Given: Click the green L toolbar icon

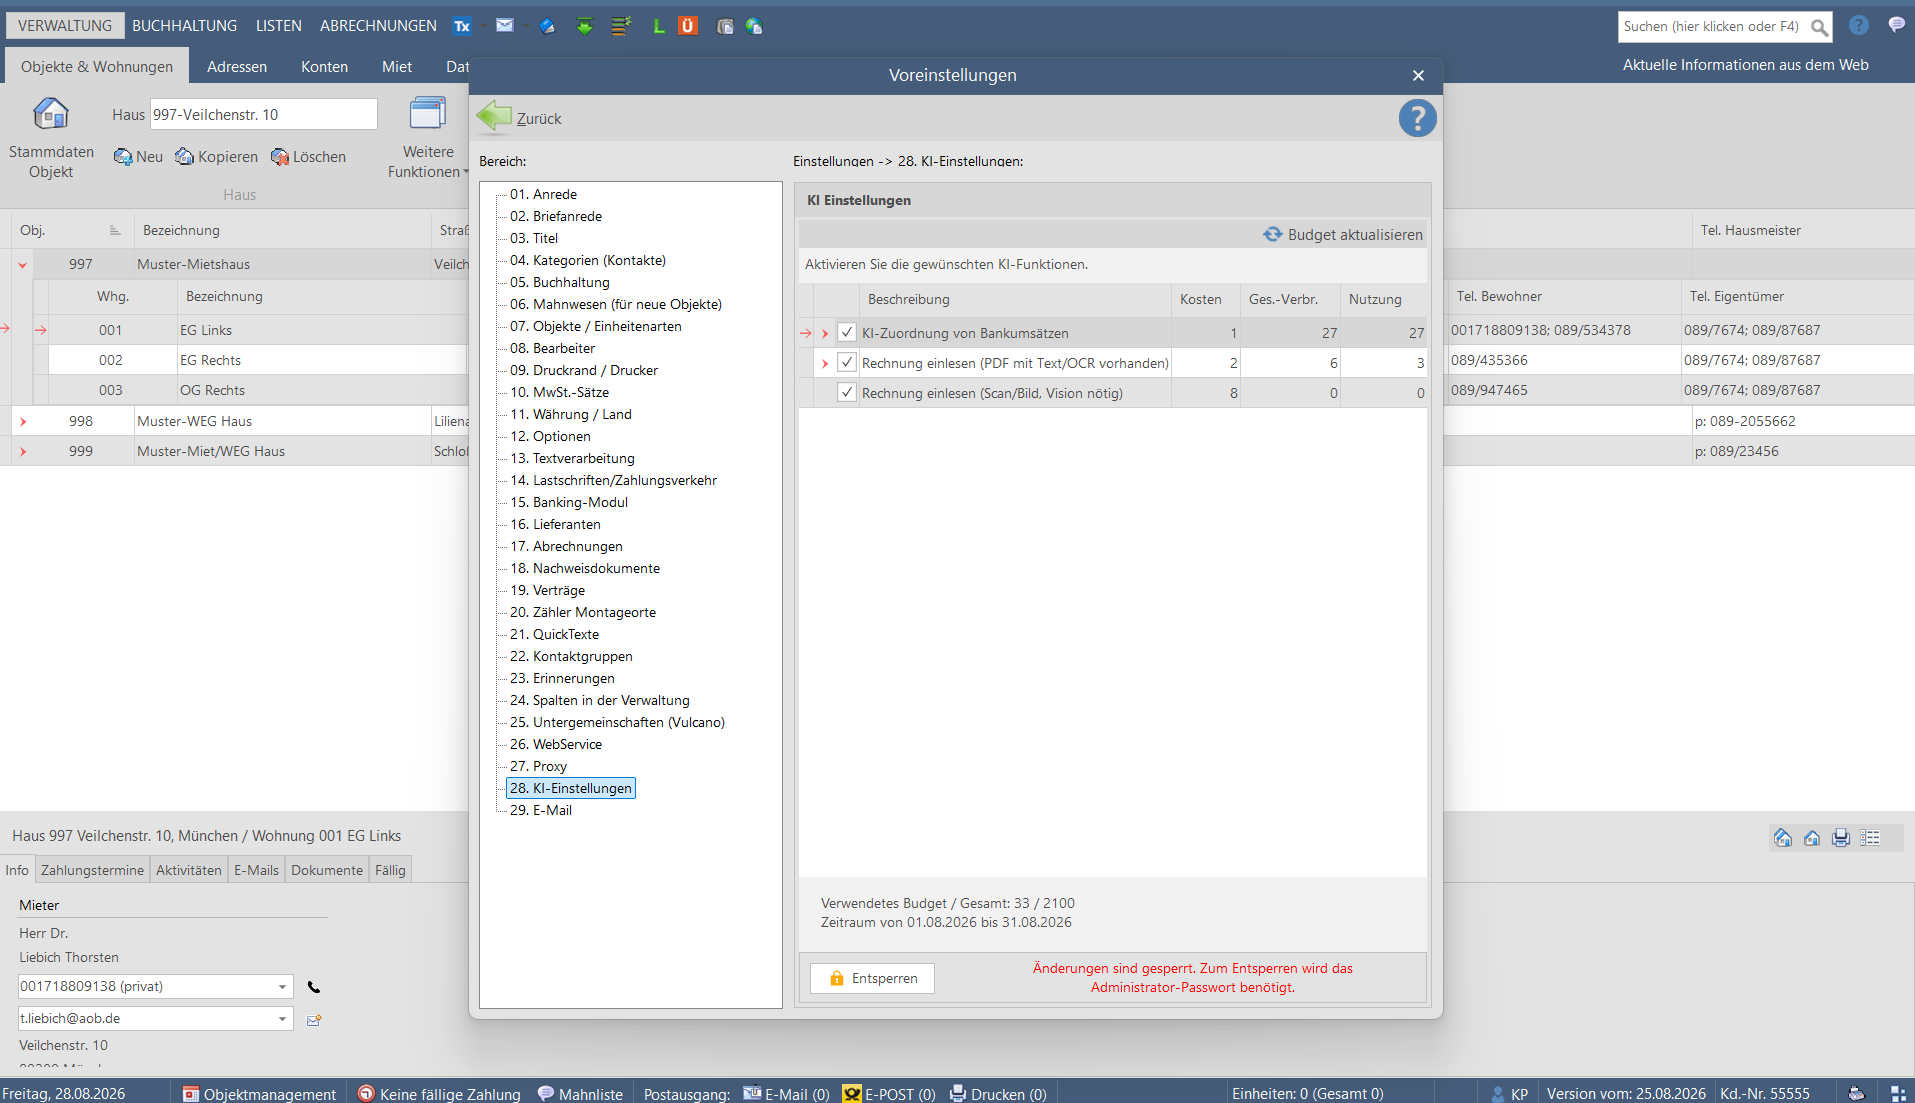Looking at the screenshot, I should [658, 26].
